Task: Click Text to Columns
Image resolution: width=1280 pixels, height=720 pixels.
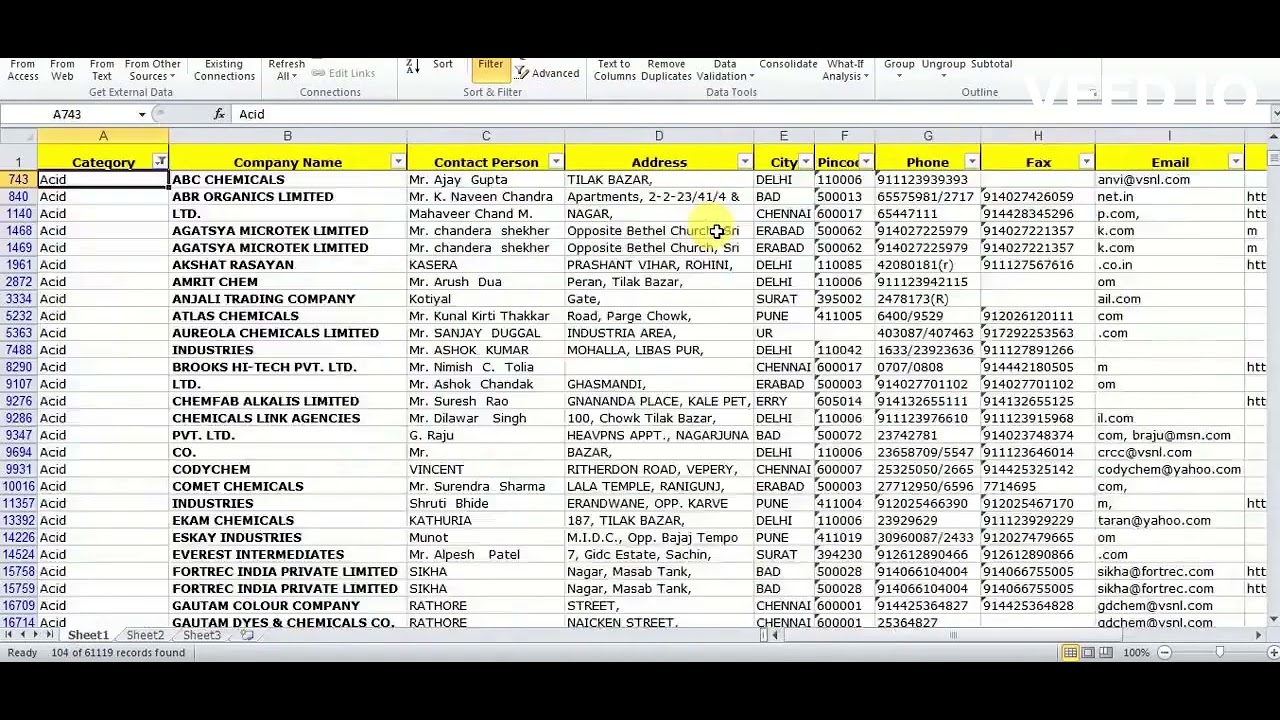Action: (614, 70)
